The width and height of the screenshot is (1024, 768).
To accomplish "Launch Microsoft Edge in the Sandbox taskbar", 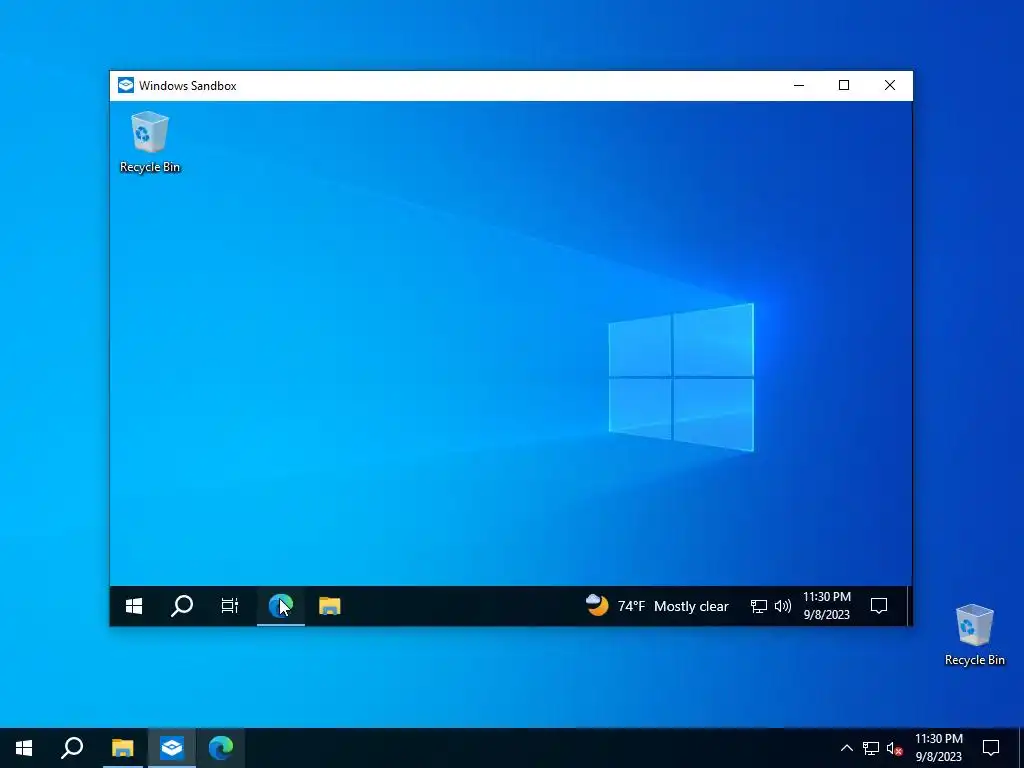I will (281, 606).
